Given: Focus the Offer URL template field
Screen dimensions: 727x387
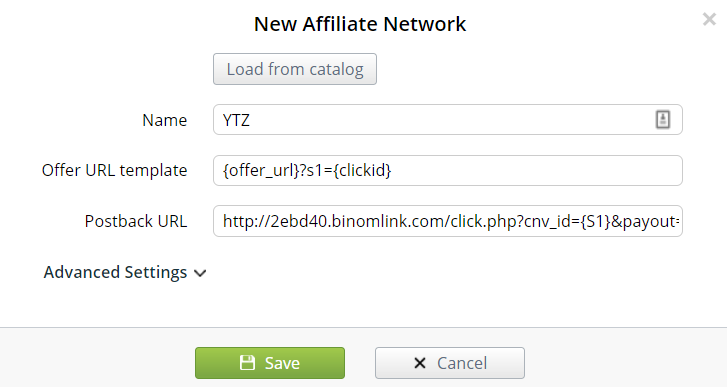Looking at the screenshot, I should coord(447,171).
